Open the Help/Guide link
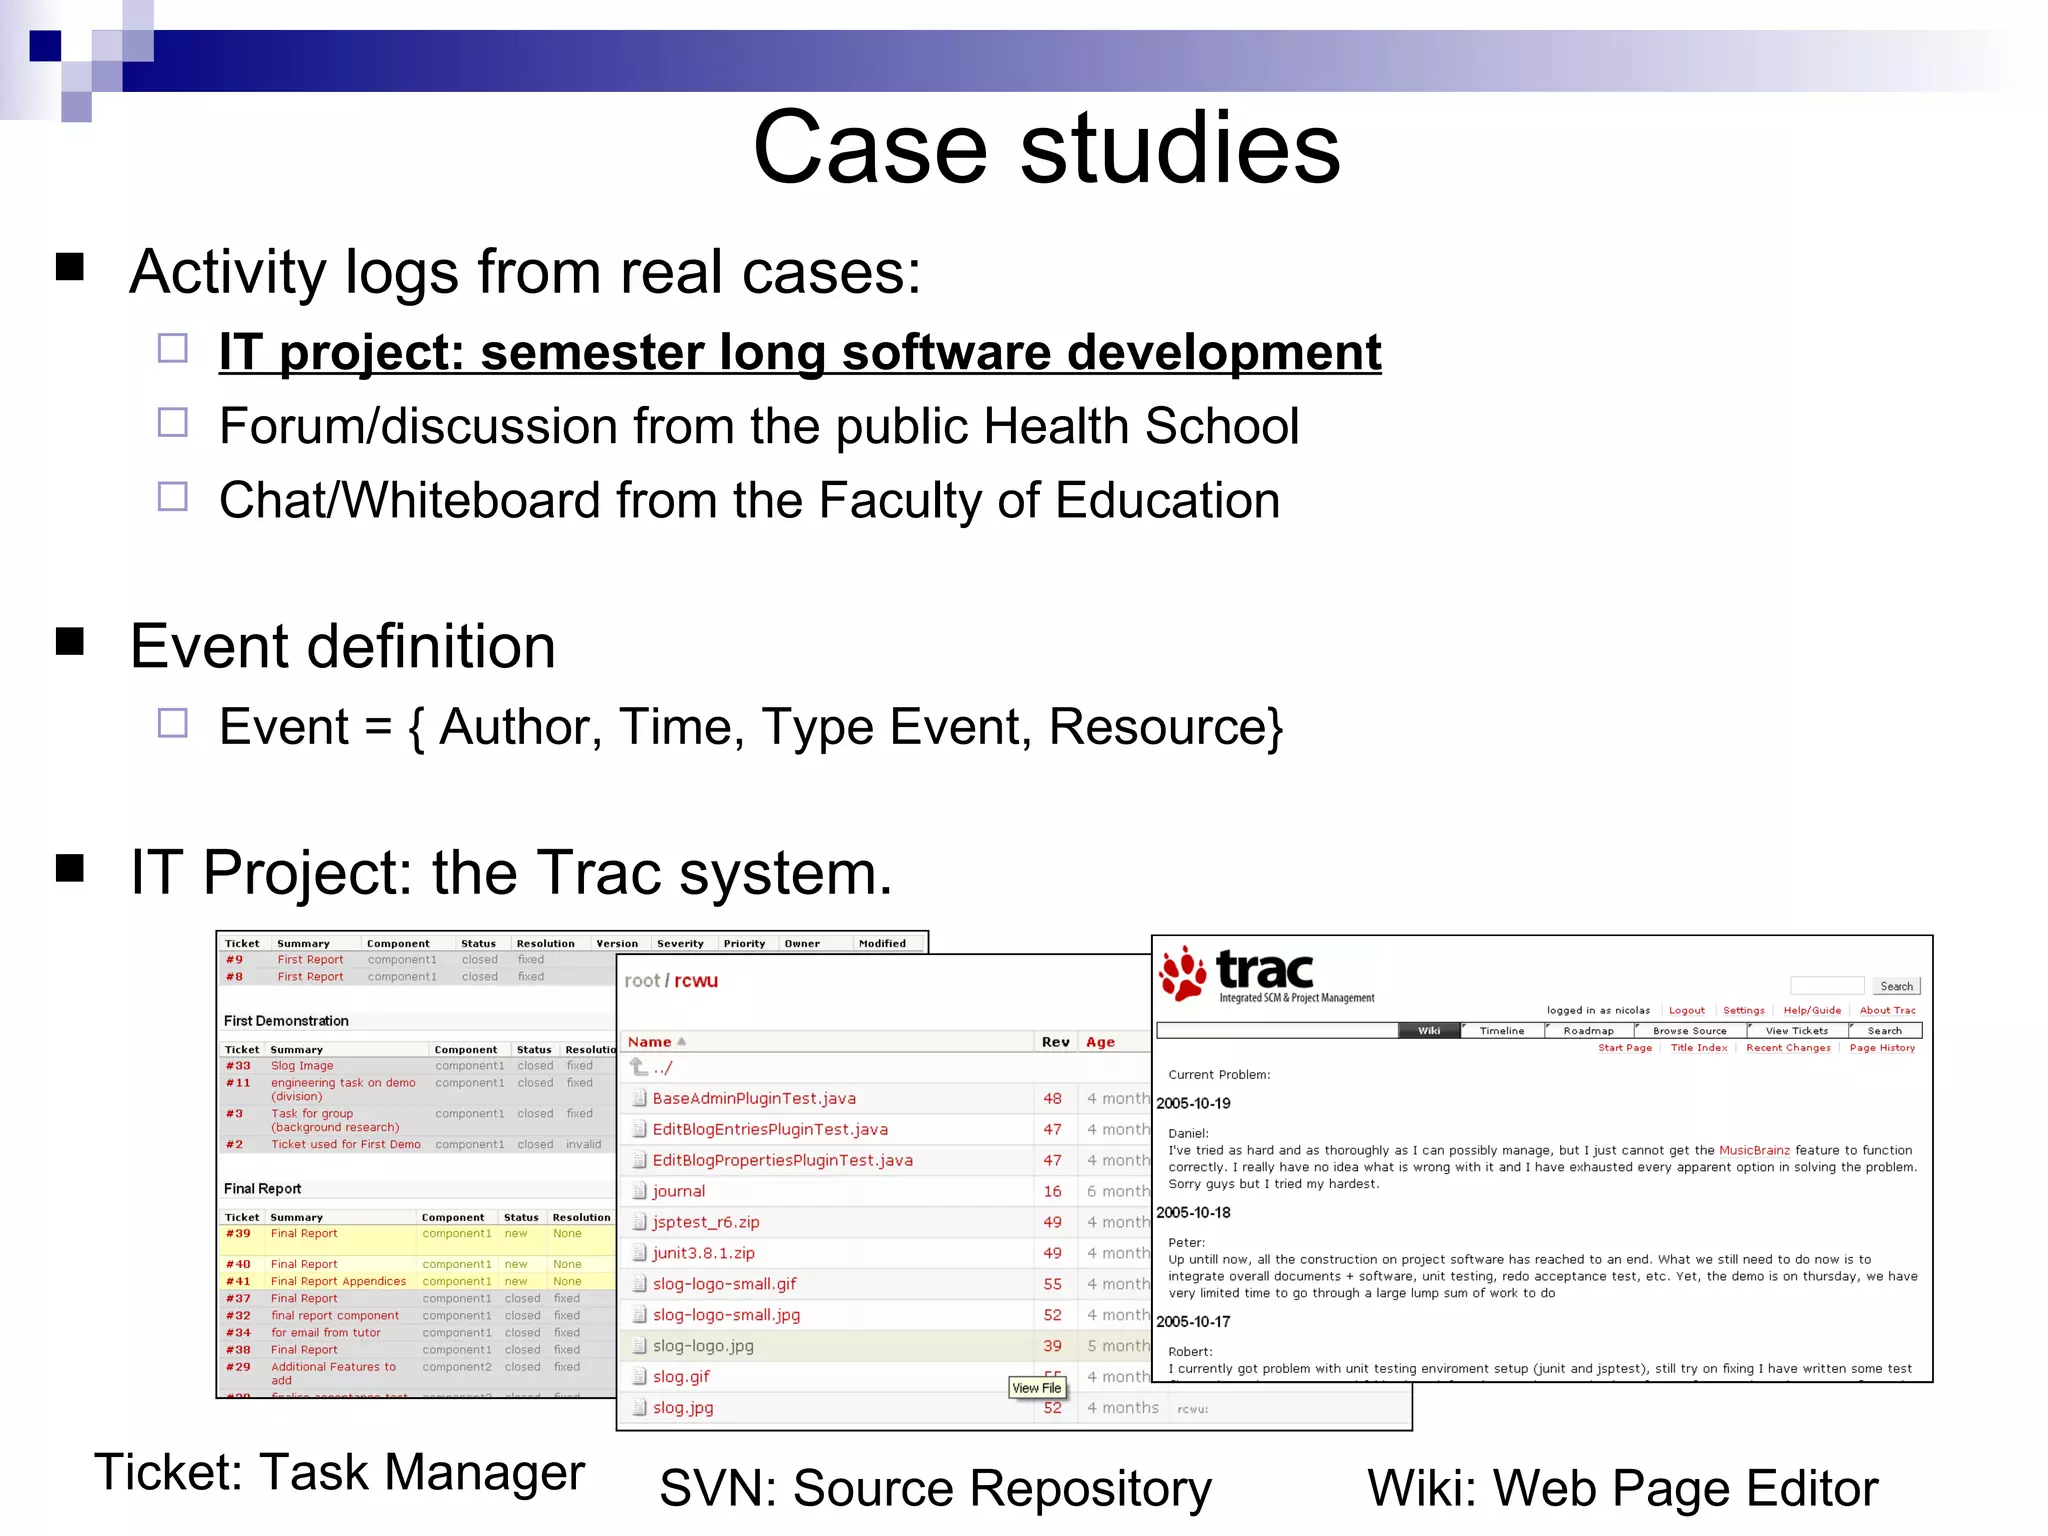The height and width of the screenshot is (1536, 2048). pos(1812,1010)
